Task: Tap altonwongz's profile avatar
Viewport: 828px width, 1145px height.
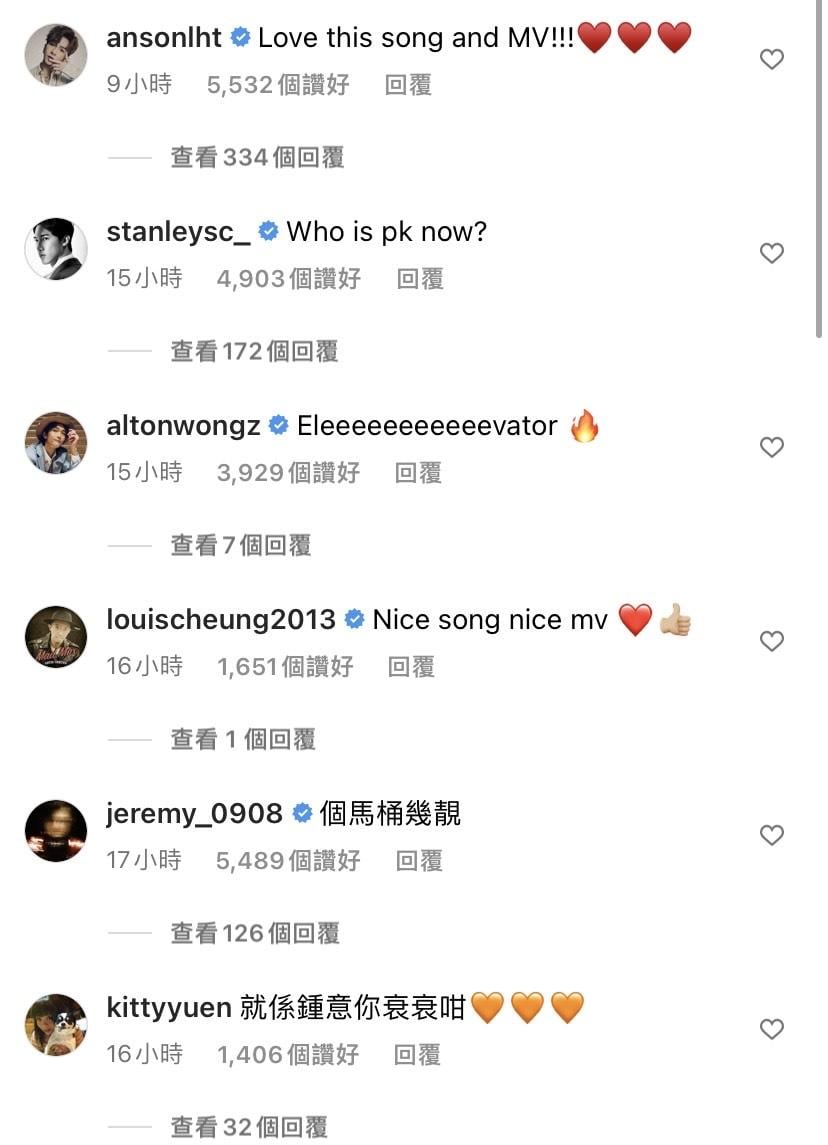Action: pyautogui.click(x=55, y=443)
